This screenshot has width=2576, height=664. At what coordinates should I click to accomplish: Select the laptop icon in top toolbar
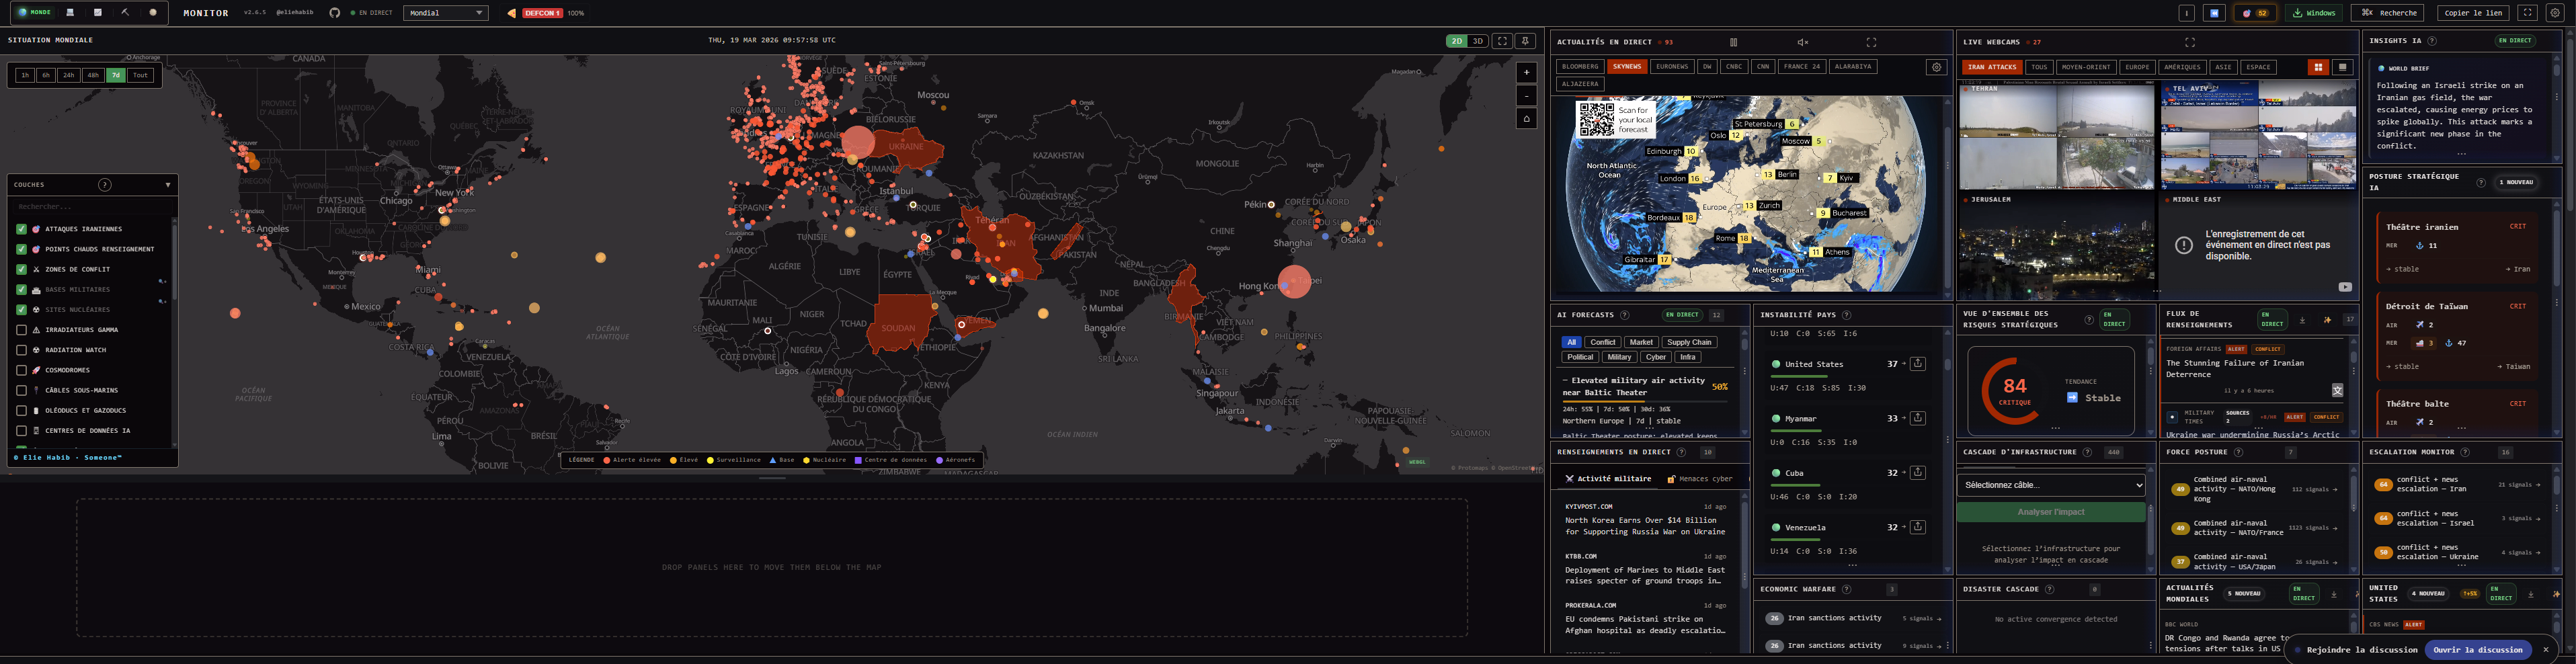(x=71, y=13)
